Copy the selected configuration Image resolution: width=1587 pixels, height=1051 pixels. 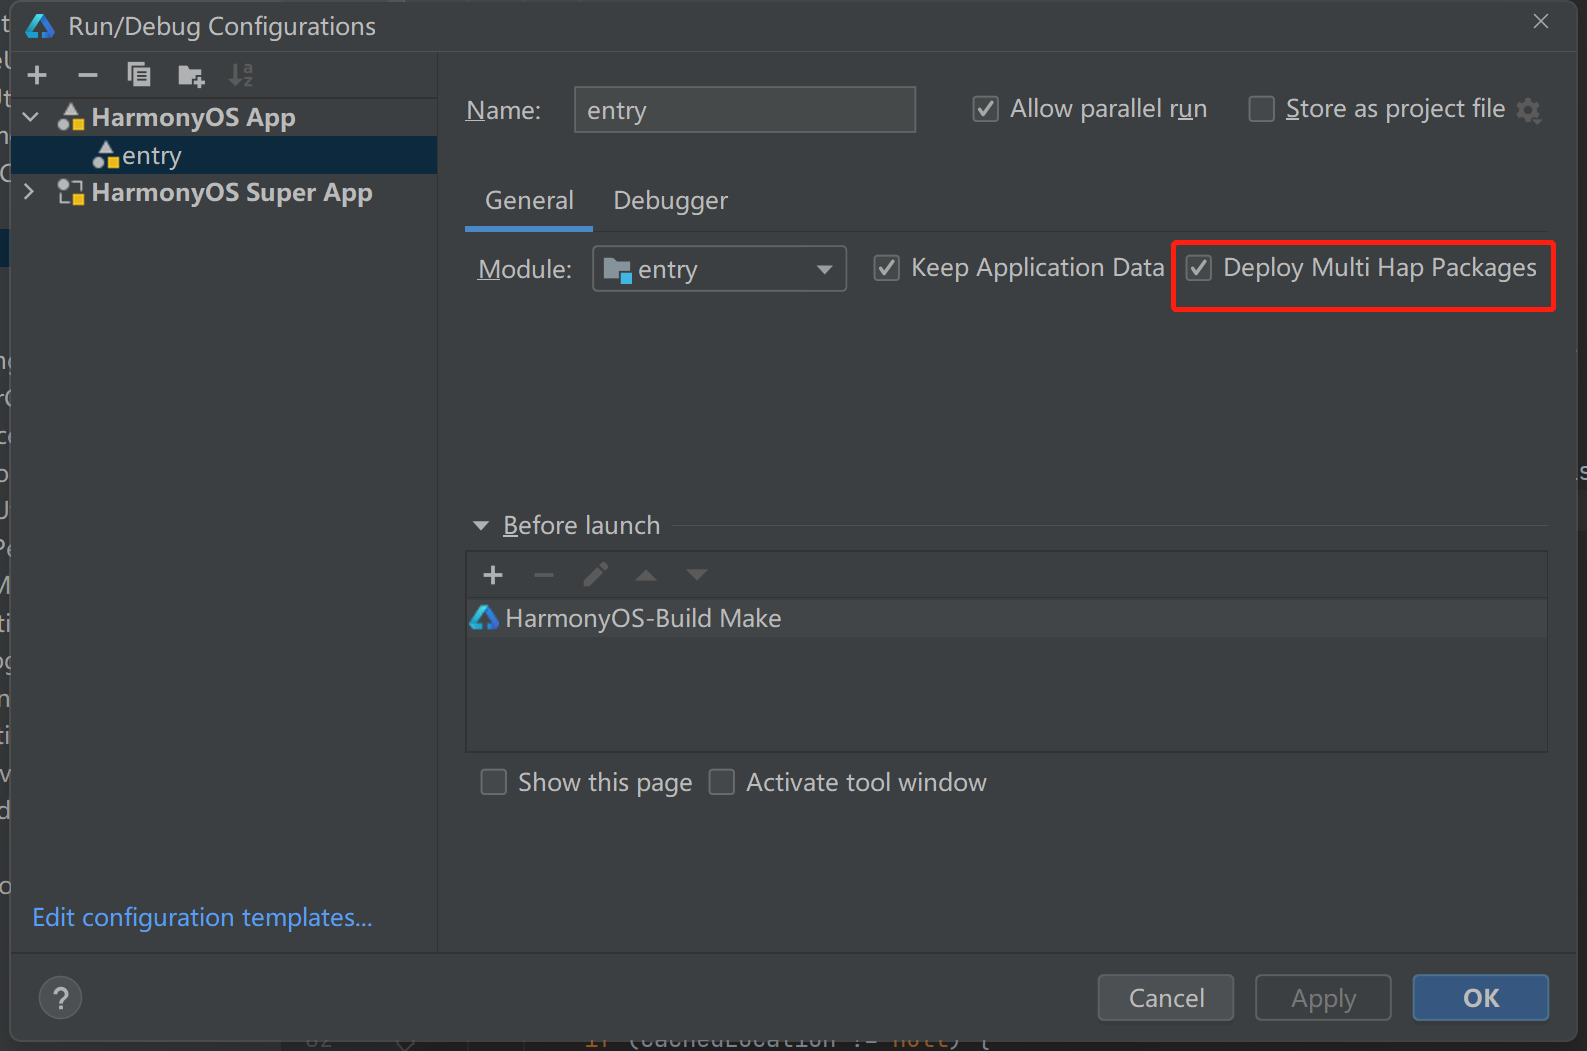(139, 75)
